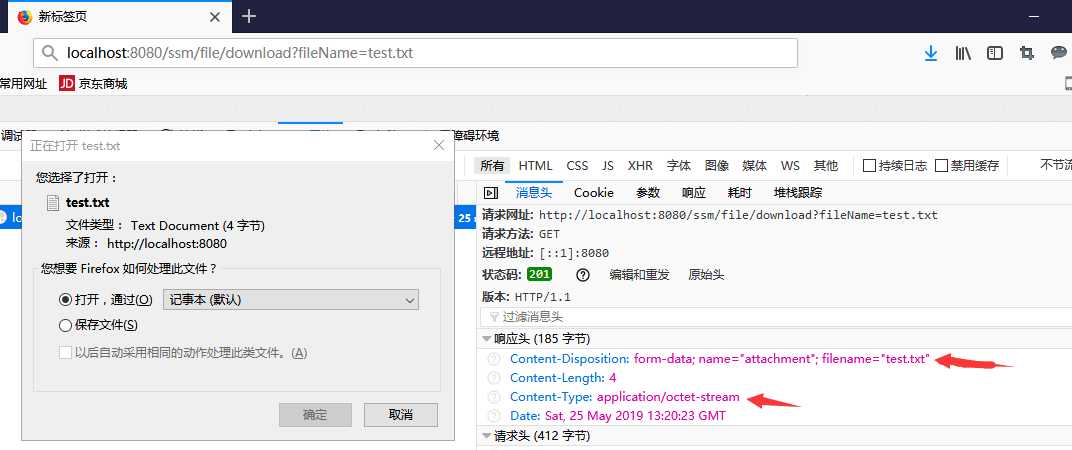
Task: Open the 不节流 throttling dropdown
Action: tap(1056, 165)
